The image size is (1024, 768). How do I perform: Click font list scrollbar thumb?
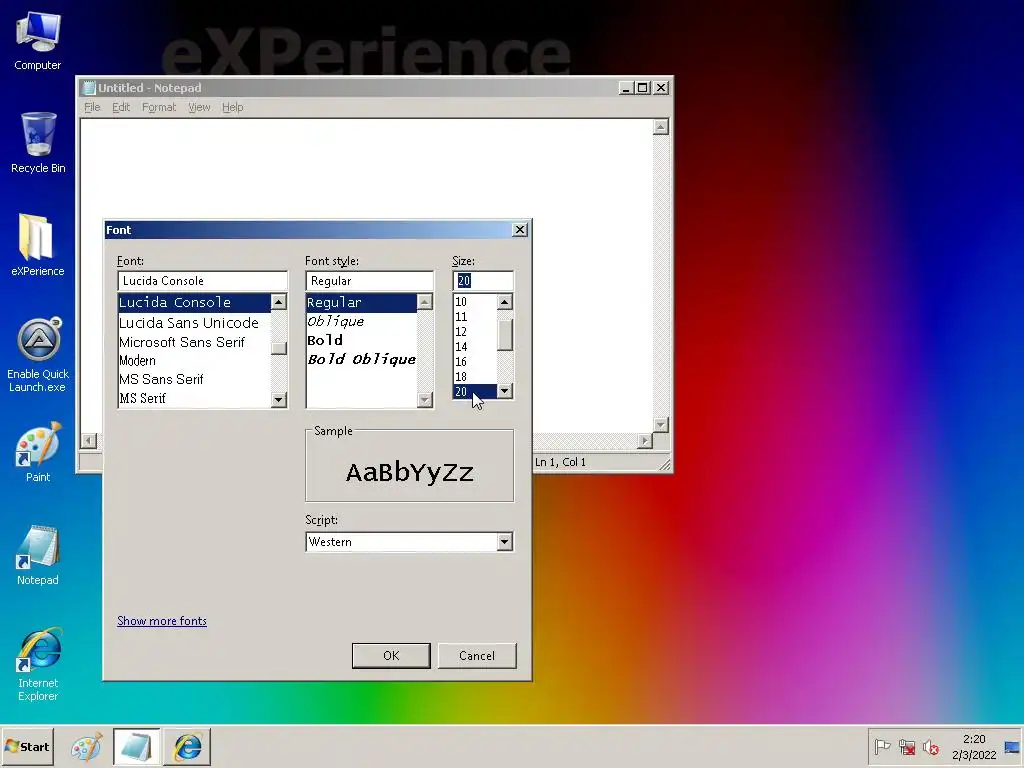tap(279, 348)
